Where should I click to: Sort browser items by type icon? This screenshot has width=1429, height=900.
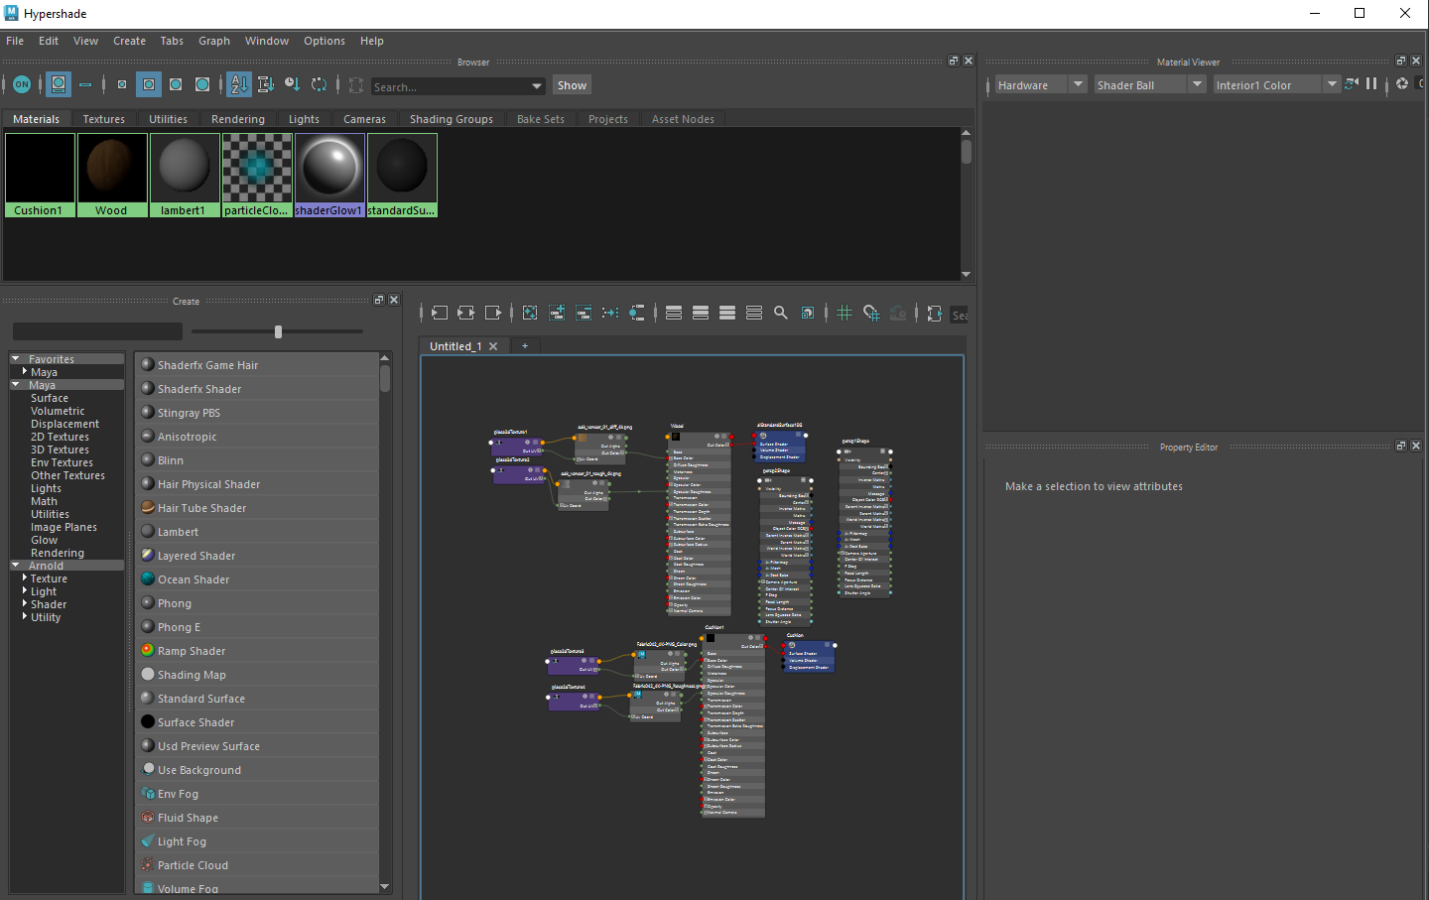pyautogui.click(x=265, y=85)
